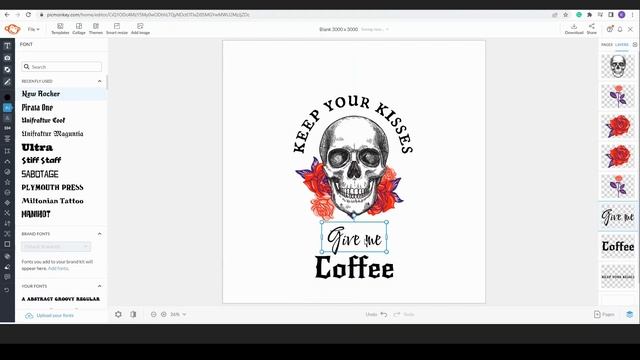Open the settings gear below canvas
This screenshot has width=640, height=360.
pyautogui.click(x=118, y=314)
